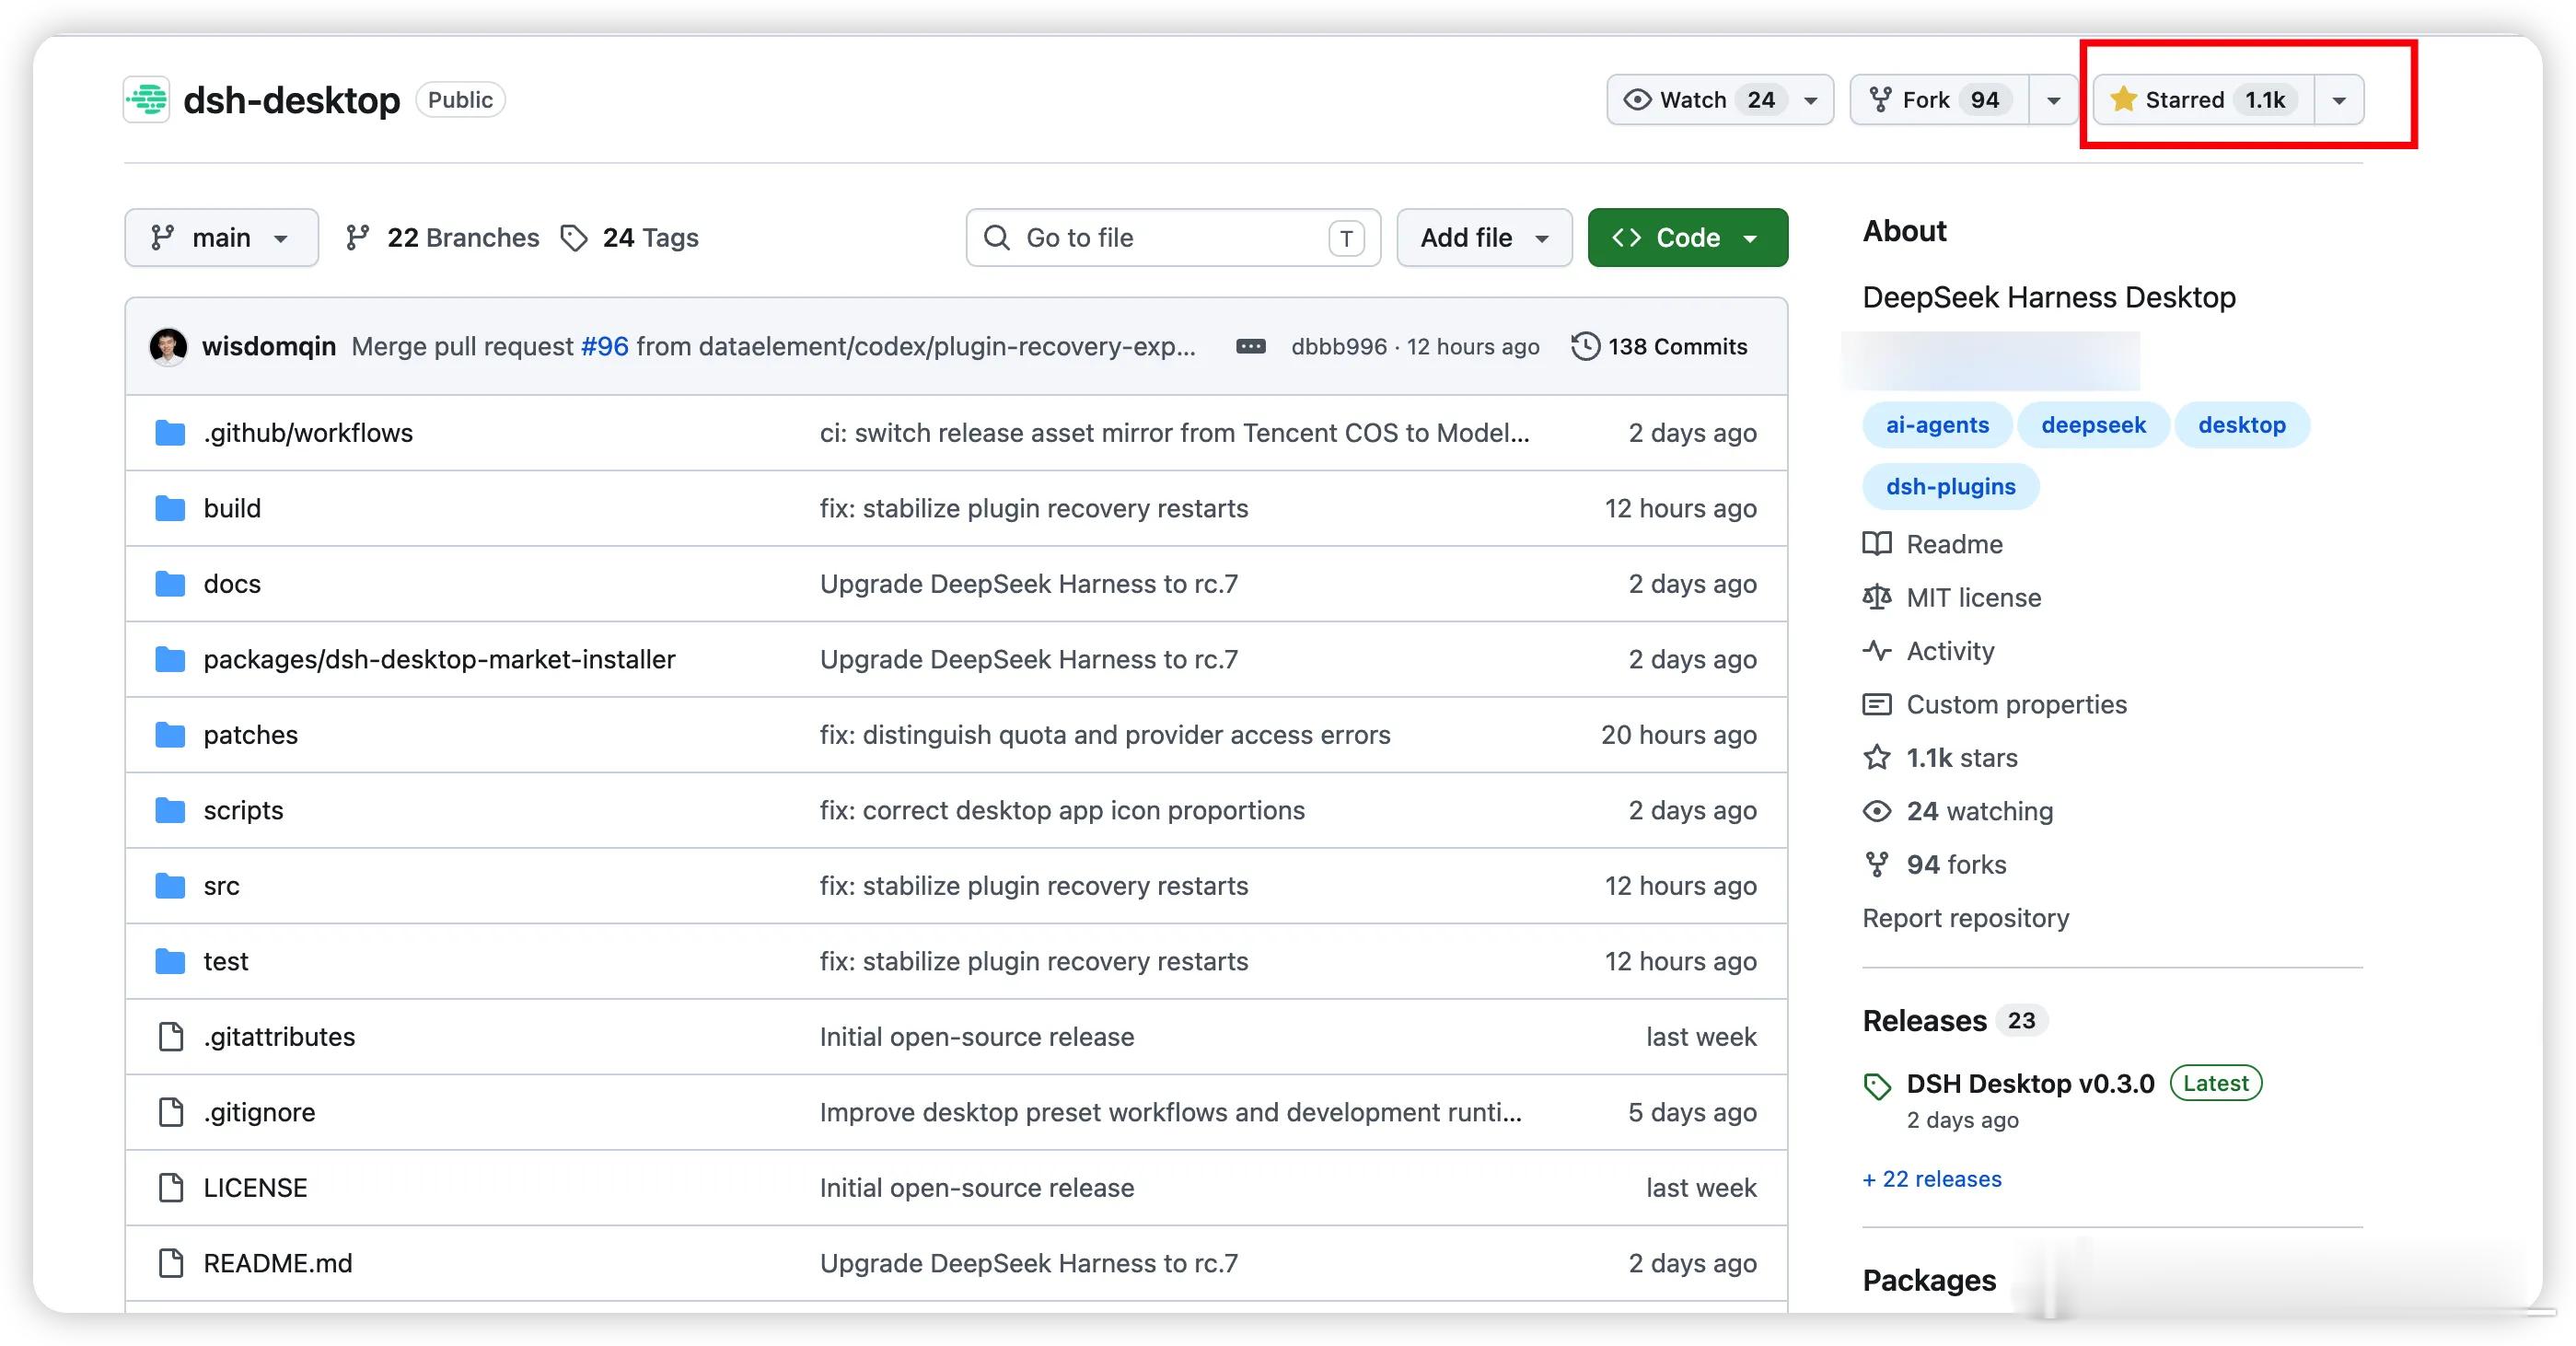The height and width of the screenshot is (1346, 2576).
Task: Click the branch icon beside 22 Branches
Action: point(357,238)
